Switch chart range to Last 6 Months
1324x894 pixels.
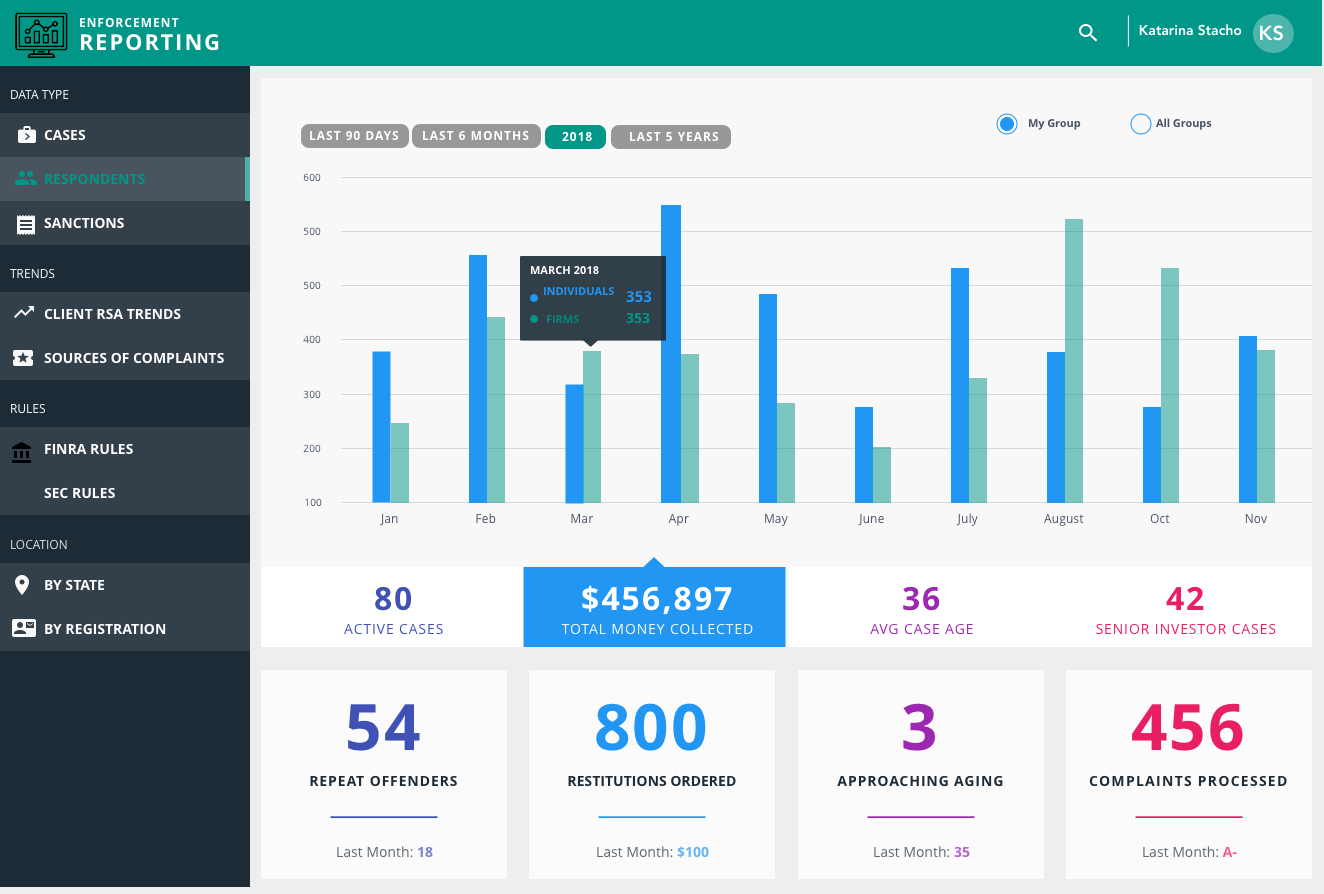point(476,136)
